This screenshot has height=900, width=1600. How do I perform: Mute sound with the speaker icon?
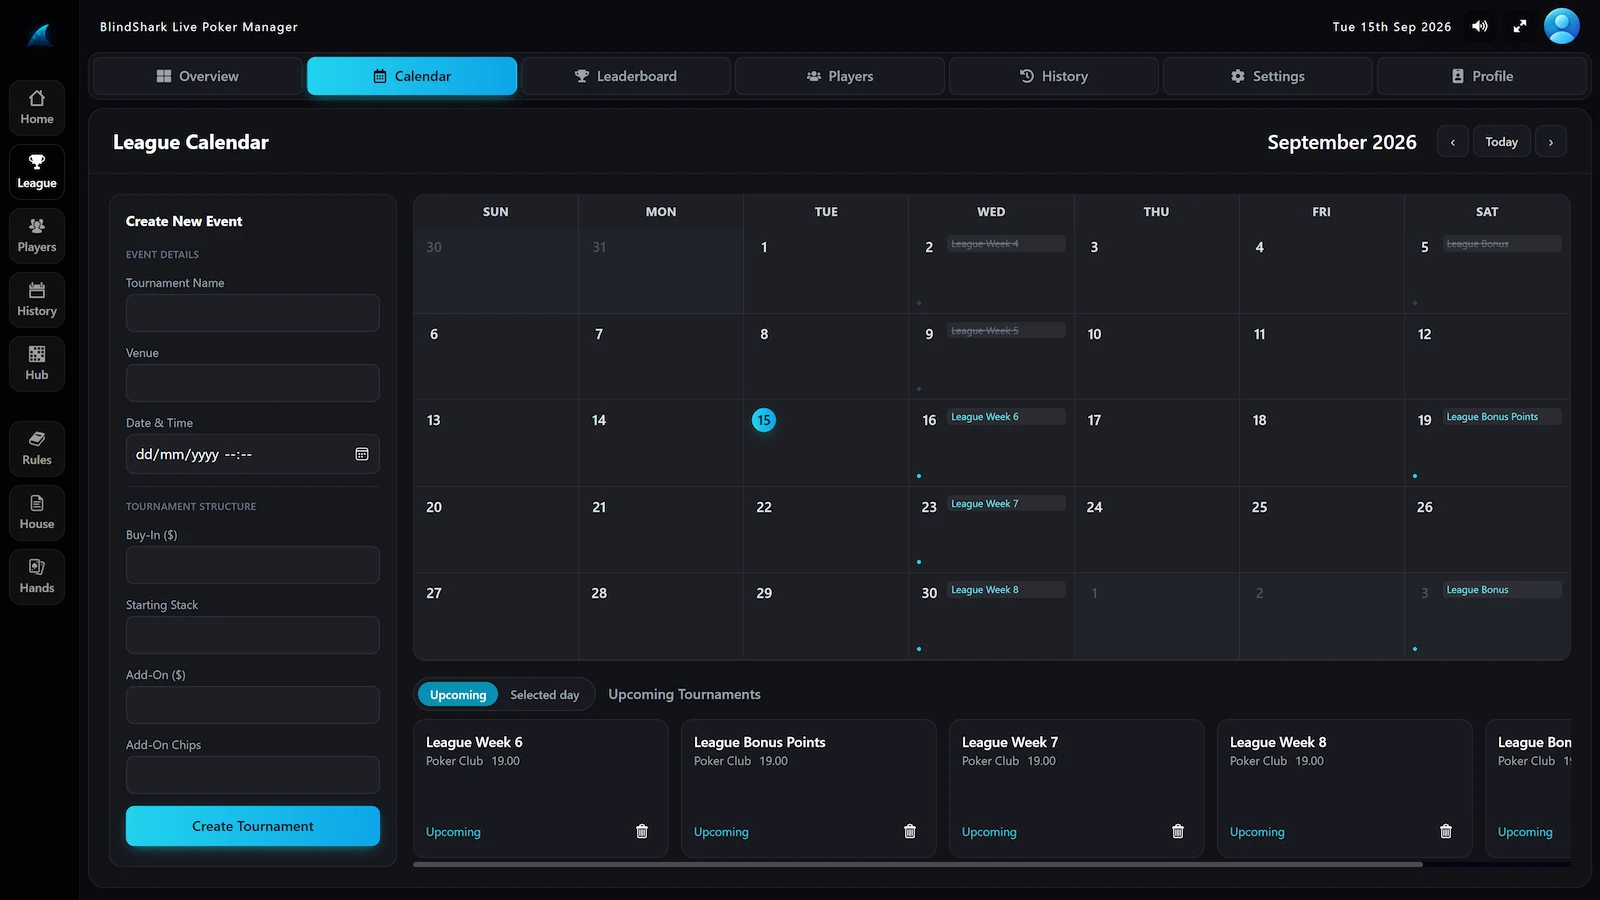[x=1480, y=27]
